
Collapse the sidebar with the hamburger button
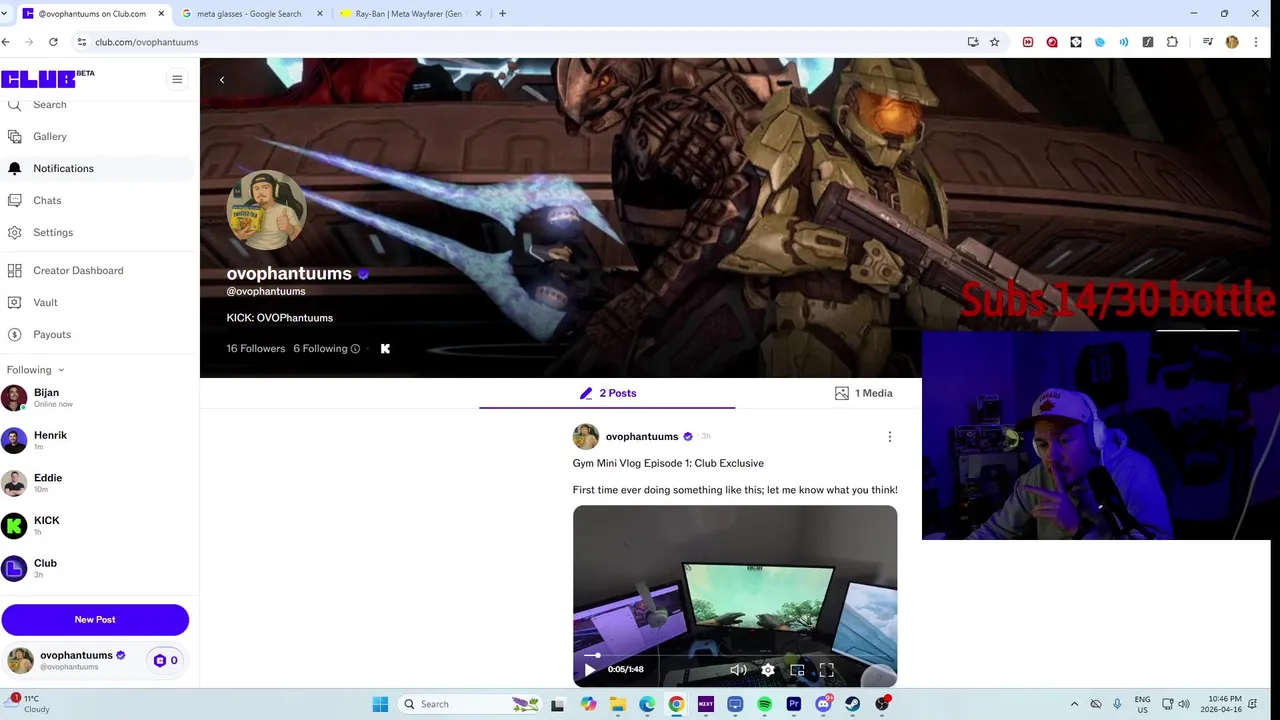point(177,79)
